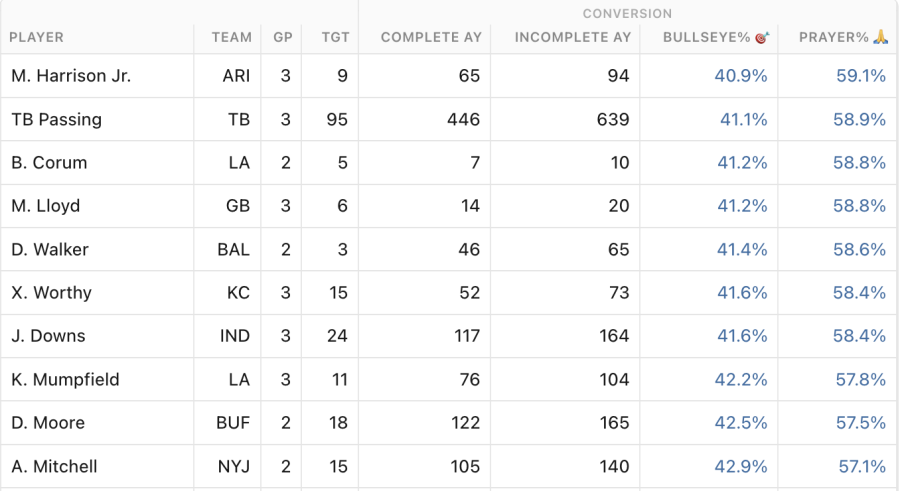900x491 pixels.
Task: Sort table by TGT column
Action: 335,37
